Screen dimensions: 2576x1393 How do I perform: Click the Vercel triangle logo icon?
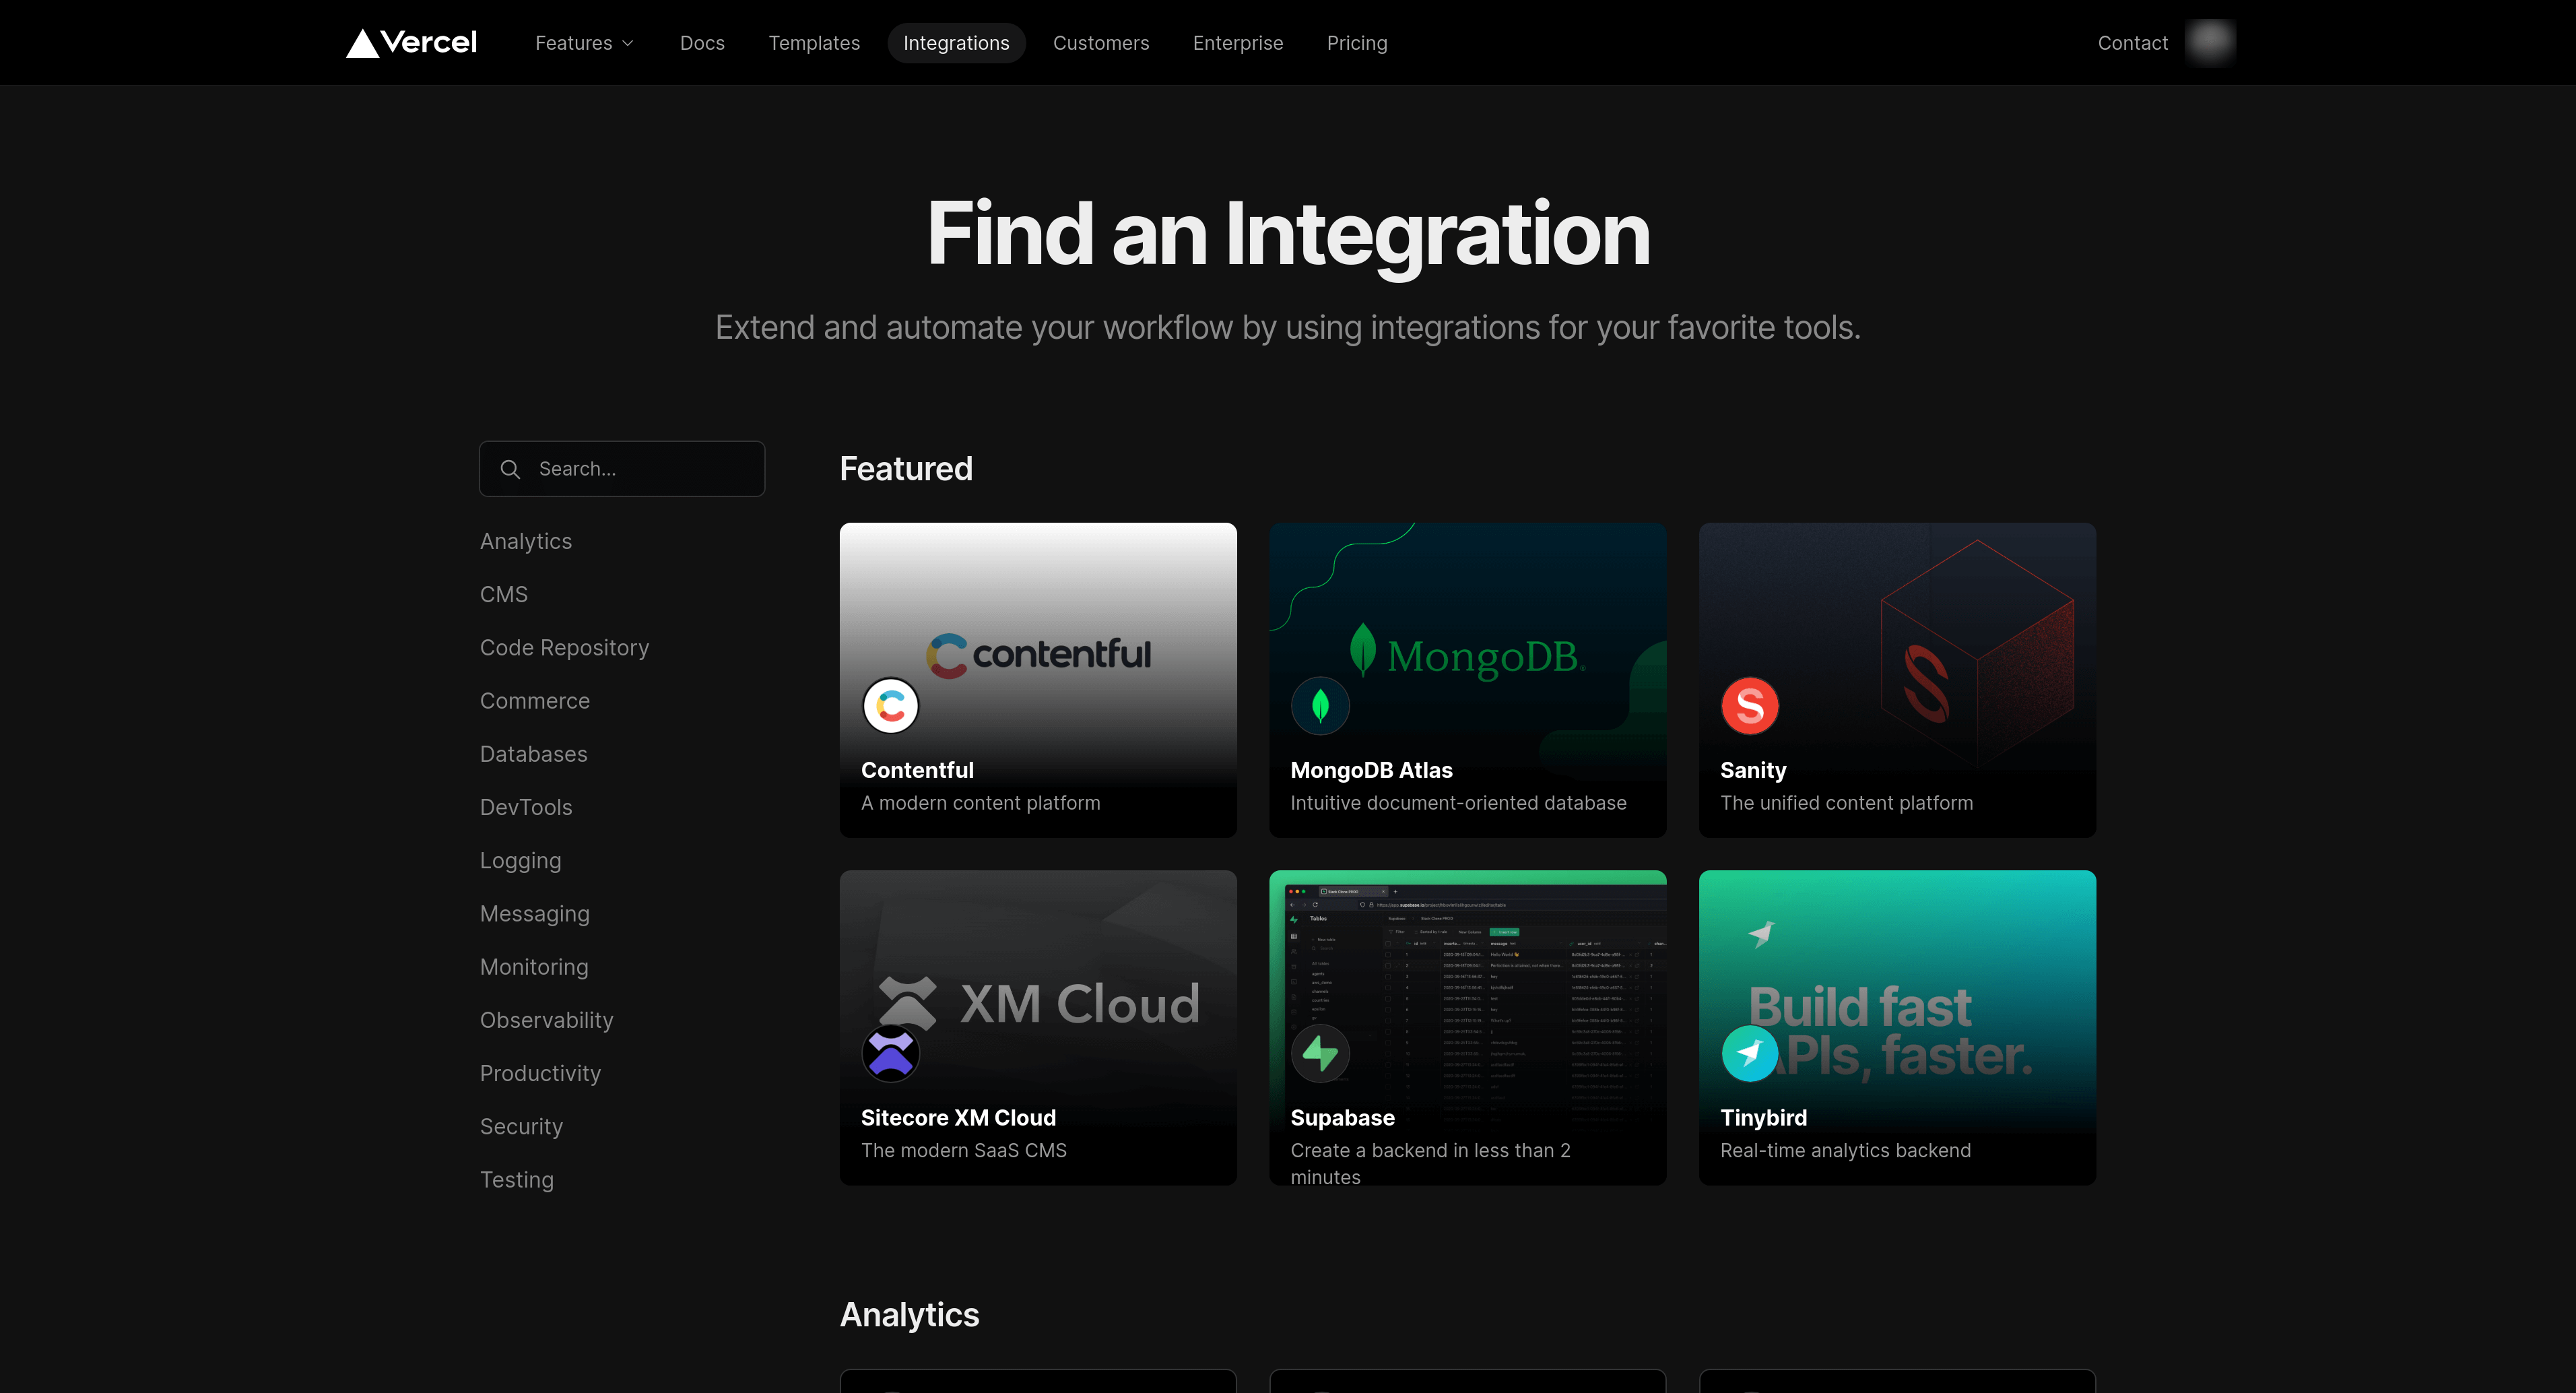(362, 41)
